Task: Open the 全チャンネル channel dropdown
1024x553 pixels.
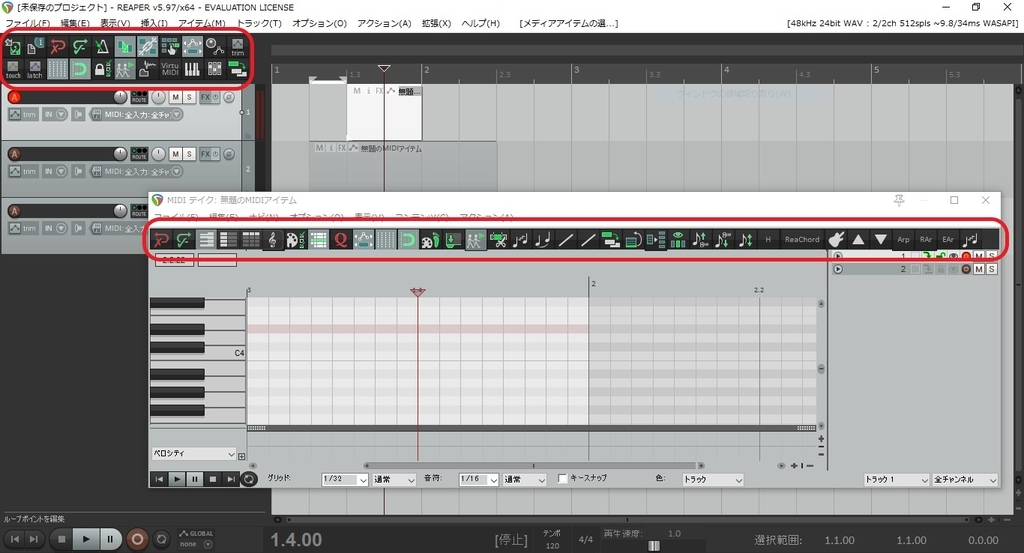Action: click(965, 480)
